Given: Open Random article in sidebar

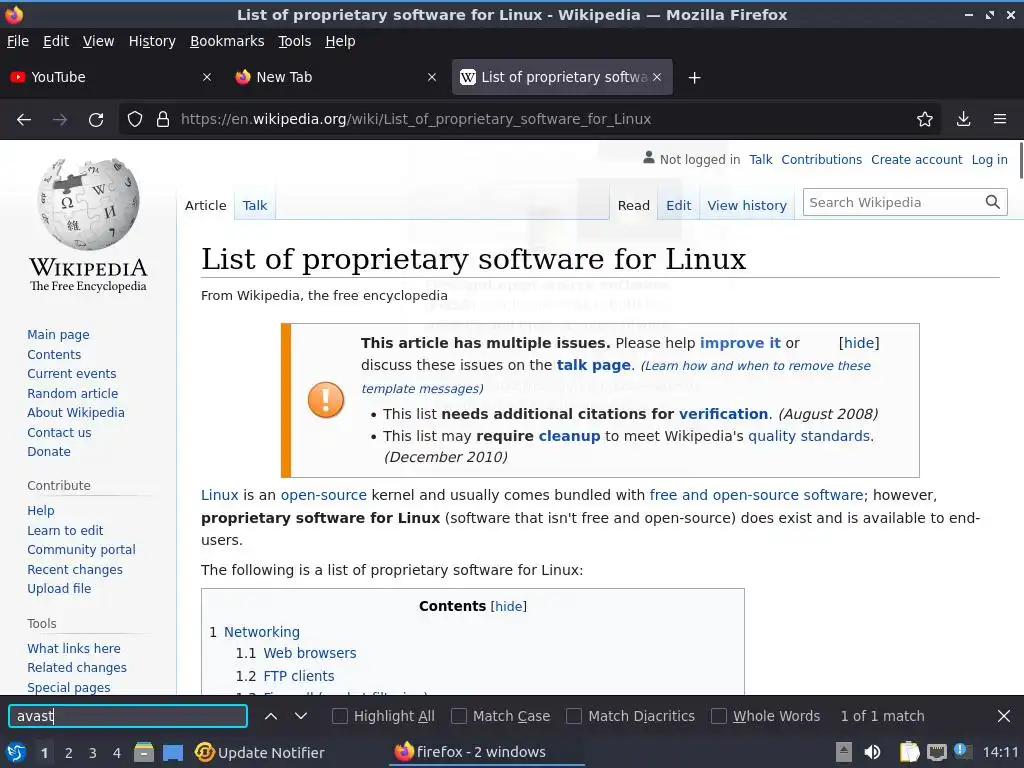Looking at the screenshot, I should tap(72, 393).
